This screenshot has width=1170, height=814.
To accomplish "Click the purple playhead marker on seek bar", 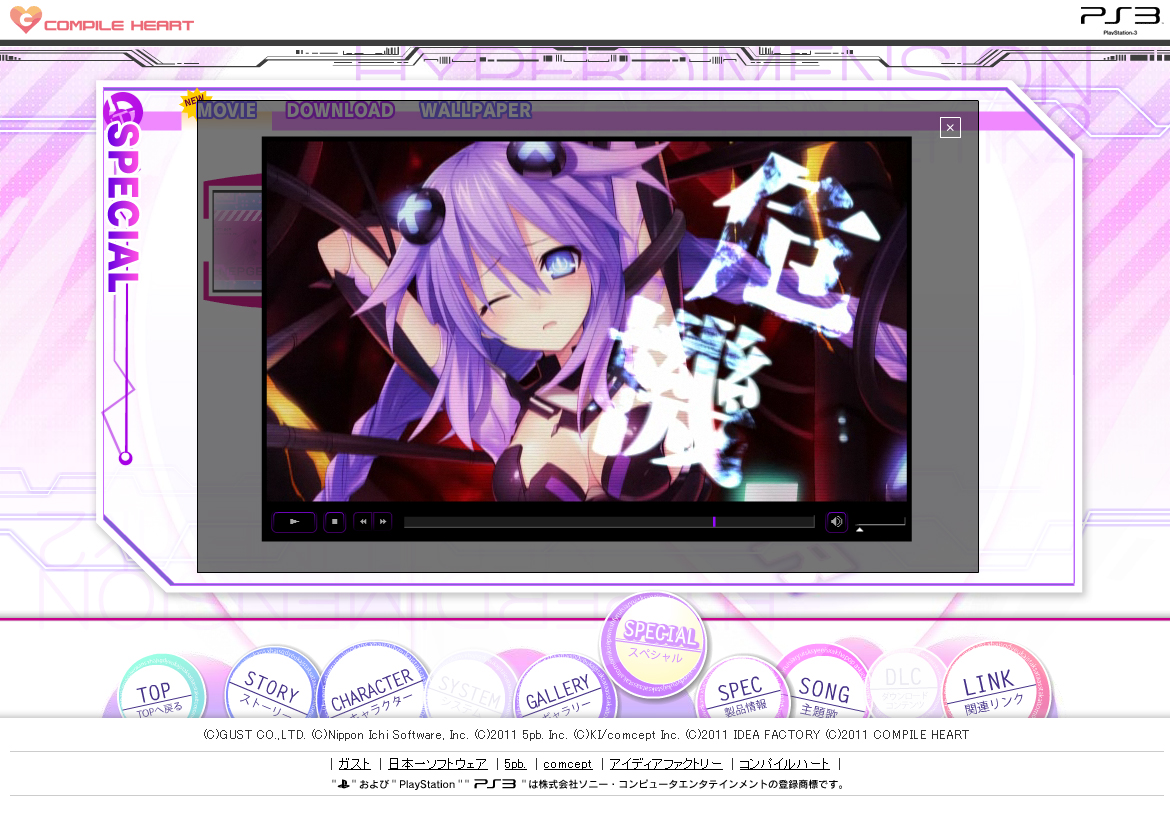I will tap(714, 522).
